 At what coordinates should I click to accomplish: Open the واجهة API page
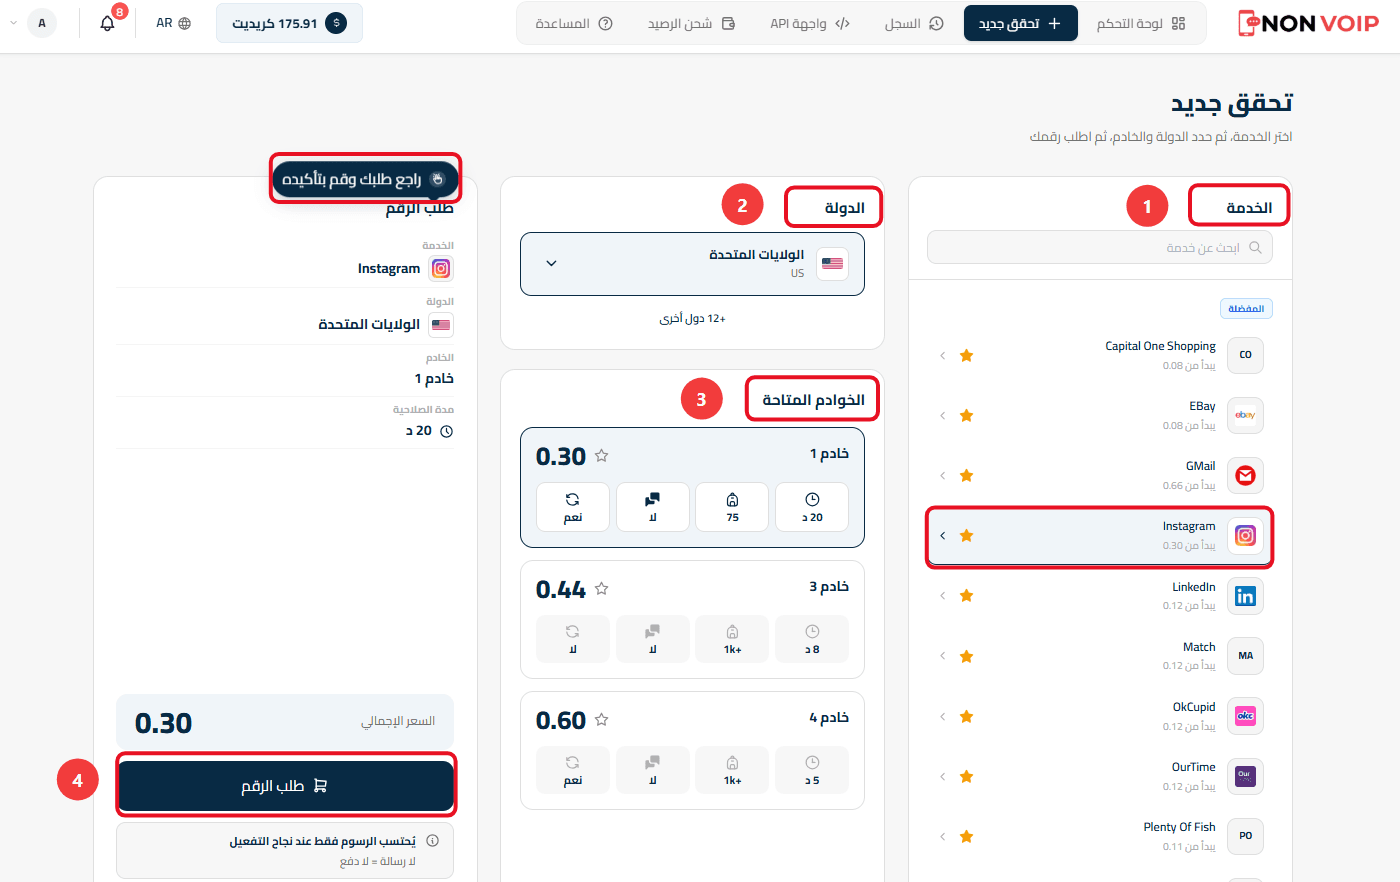[810, 23]
